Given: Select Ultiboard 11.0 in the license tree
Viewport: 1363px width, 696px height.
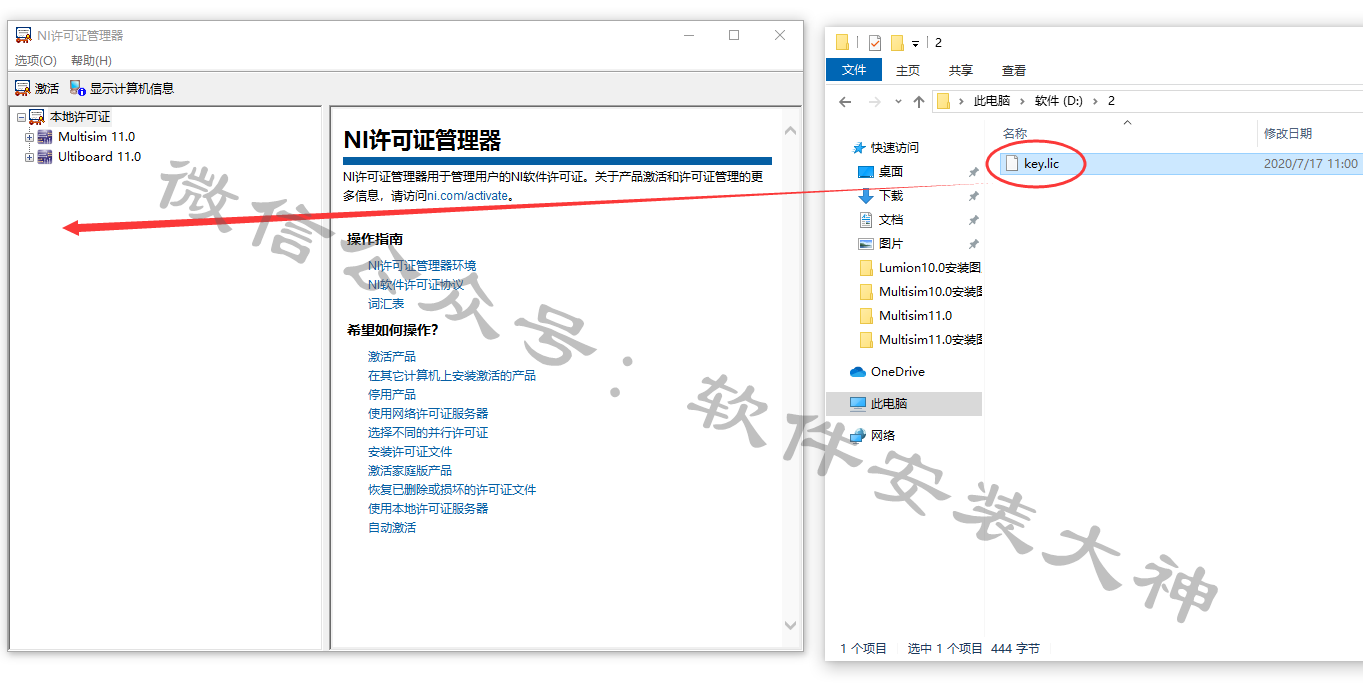Looking at the screenshot, I should (x=99, y=157).
